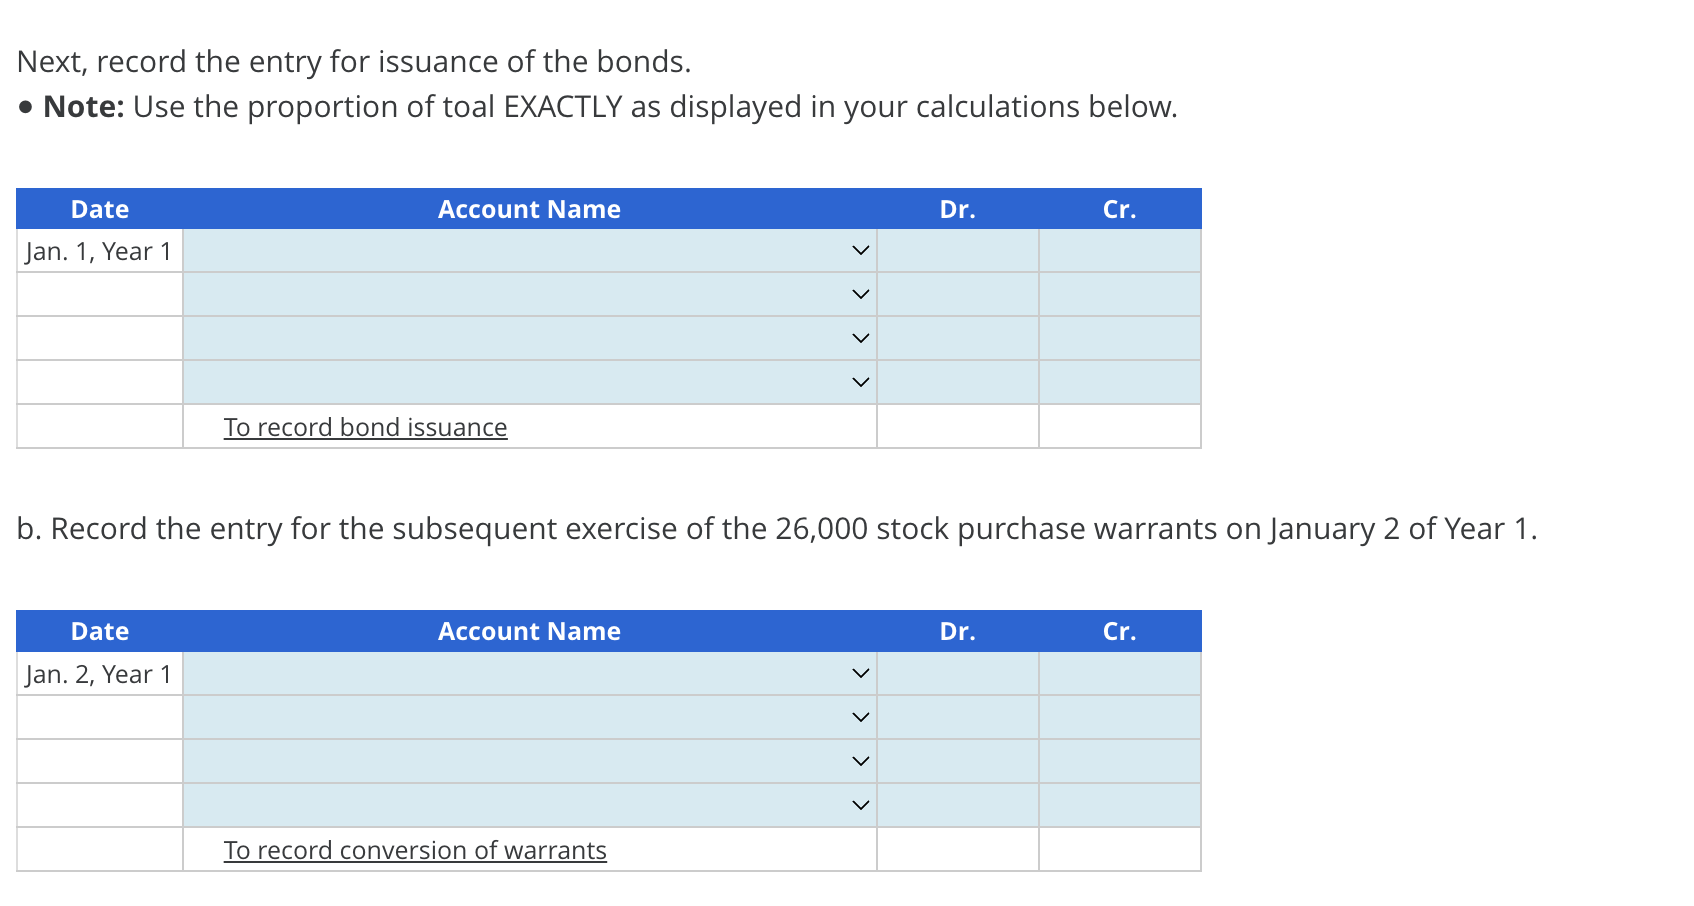Select the Cr. input in the second warrant conversion row
Image resolution: width=1694 pixels, height=906 pixels.
[1119, 717]
